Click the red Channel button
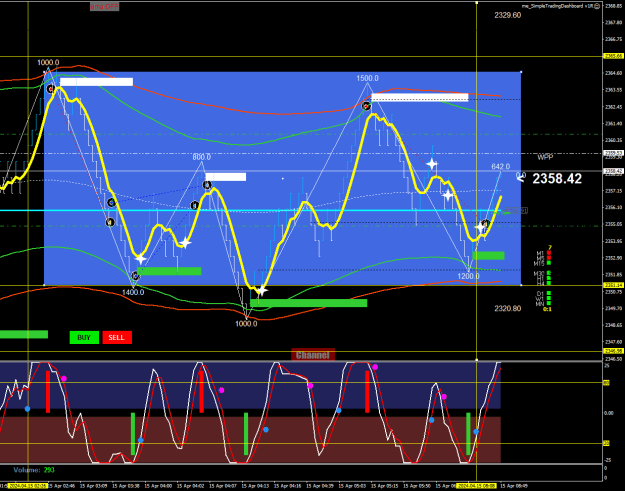Viewport: 625px width, 491px height. tap(313, 355)
